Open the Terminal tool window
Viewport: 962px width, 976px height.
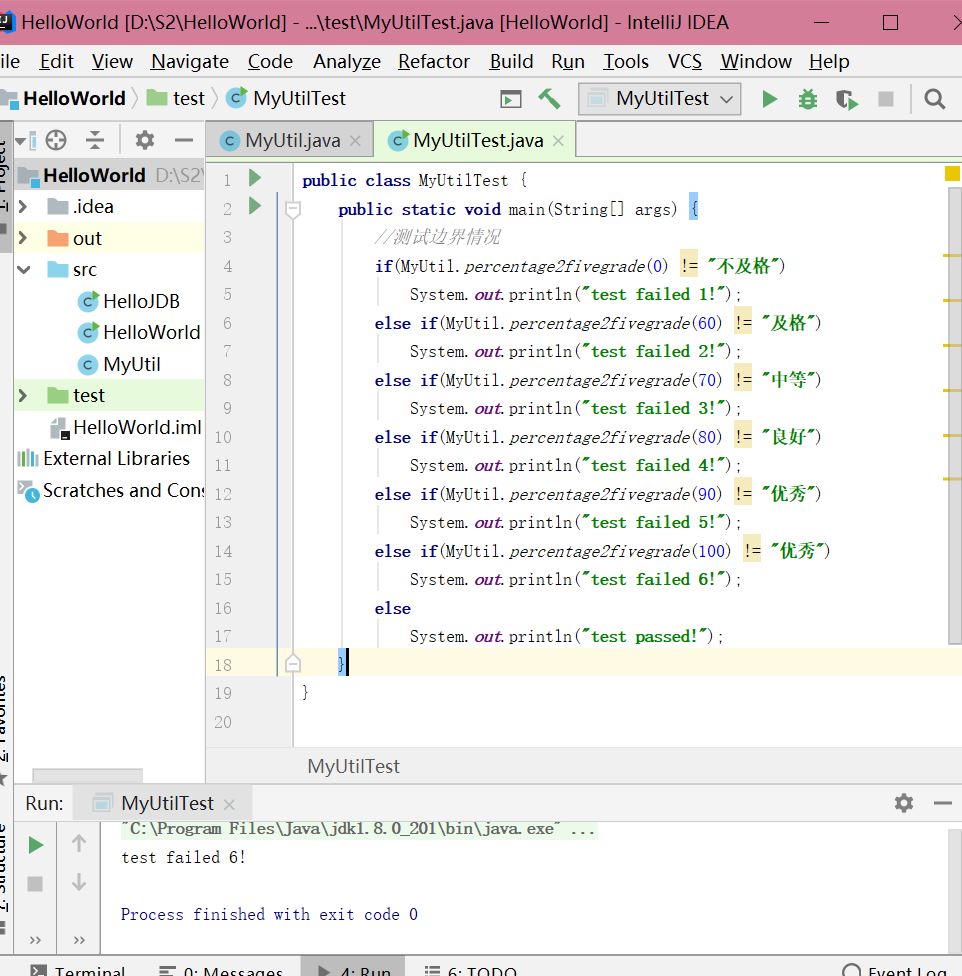pyautogui.click(x=78, y=970)
